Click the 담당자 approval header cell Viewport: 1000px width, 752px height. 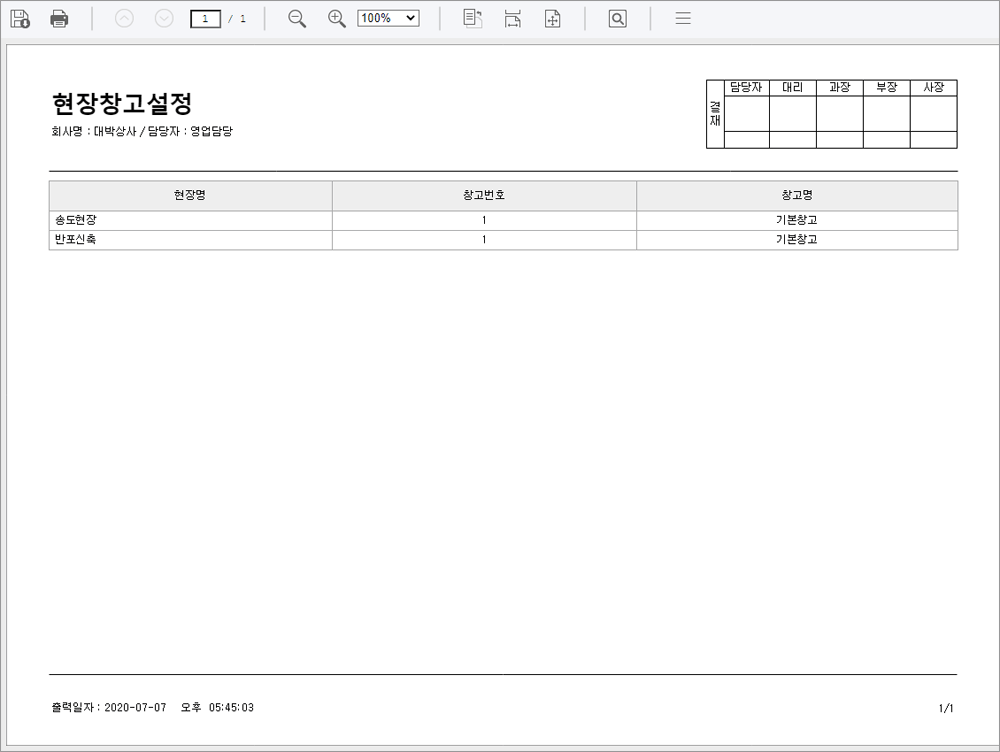pyautogui.click(x=746, y=87)
